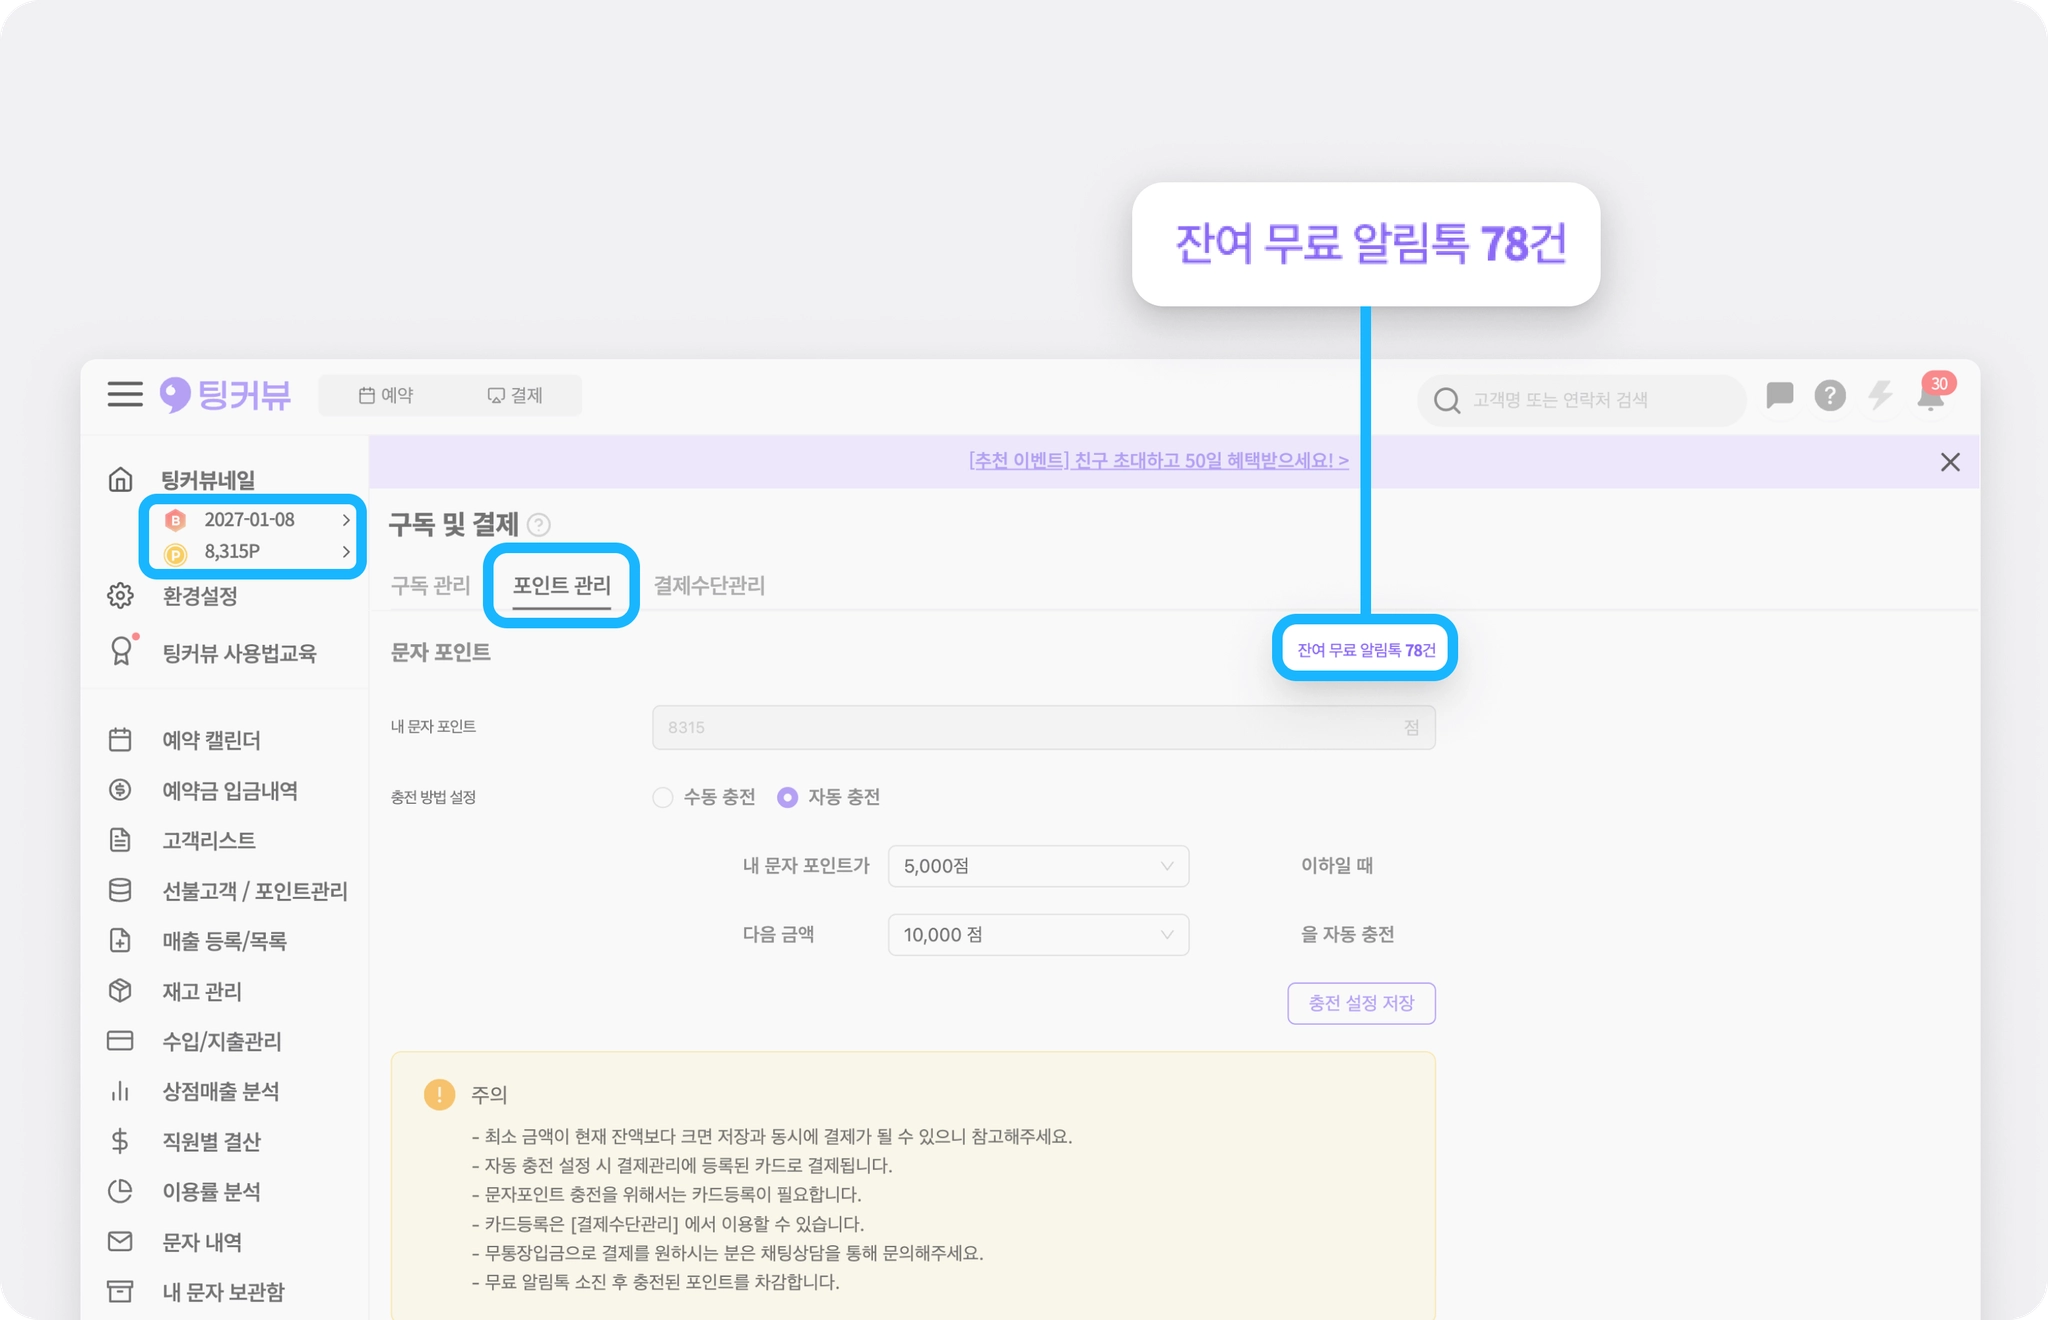Click help icon beside 구독 및 결제
The image size is (2048, 1320).
(x=538, y=525)
